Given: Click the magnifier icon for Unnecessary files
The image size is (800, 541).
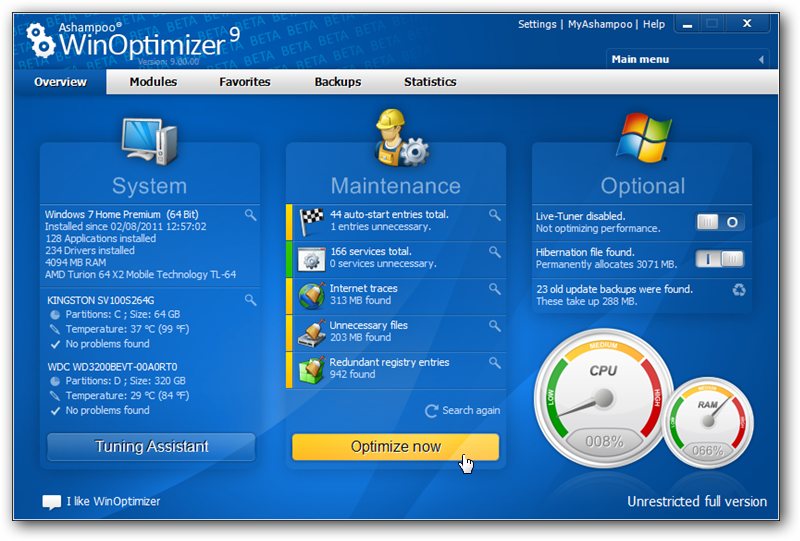Looking at the screenshot, I should (494, 326).
